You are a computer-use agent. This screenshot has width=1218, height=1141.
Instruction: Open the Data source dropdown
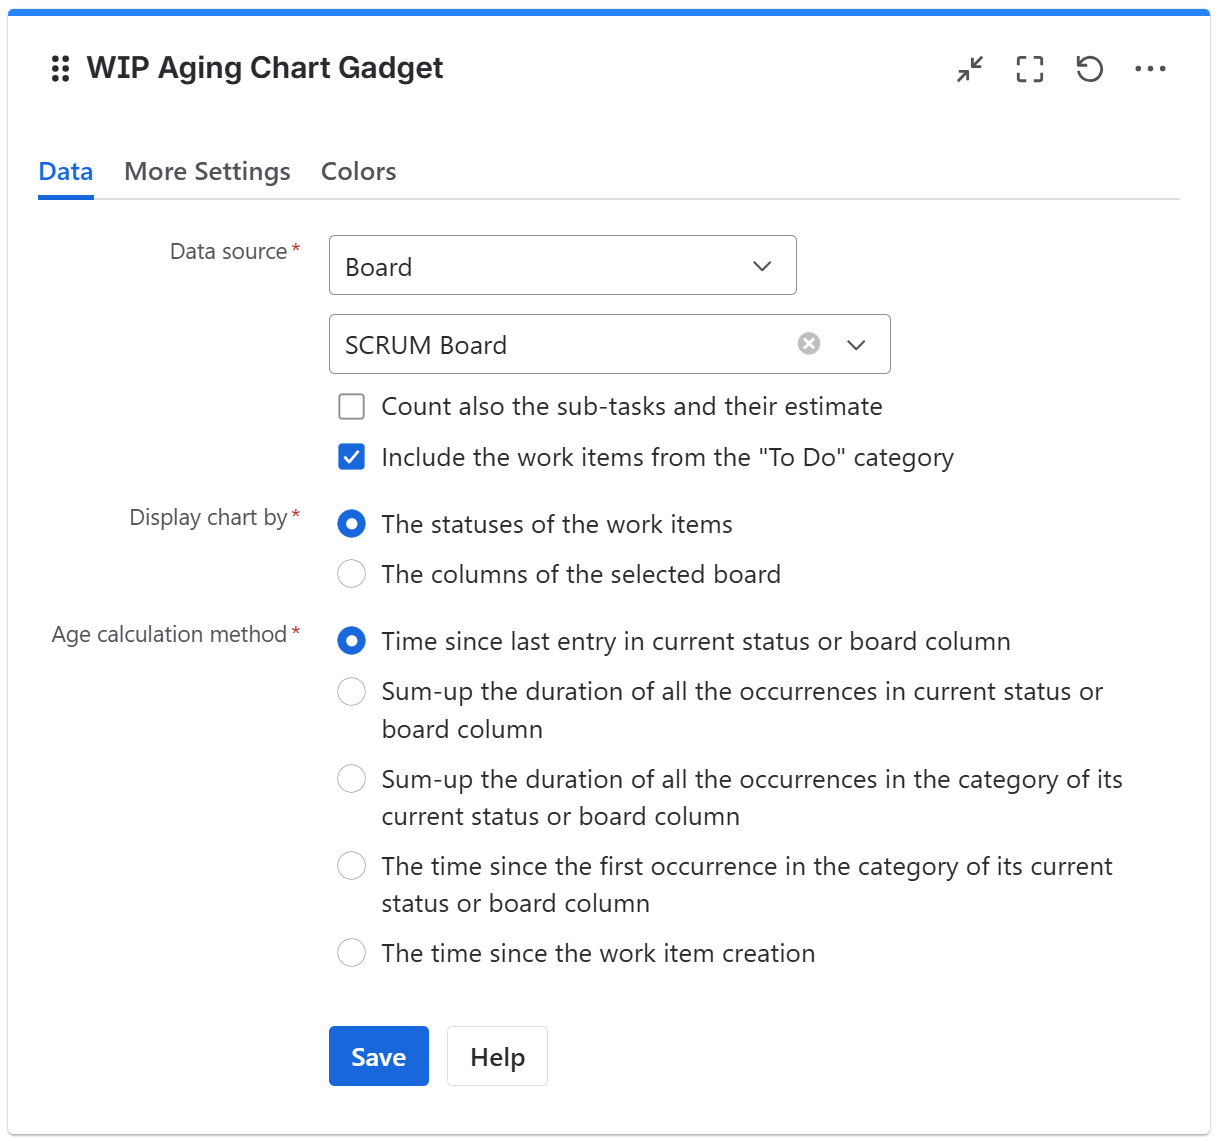pos(562,266)
